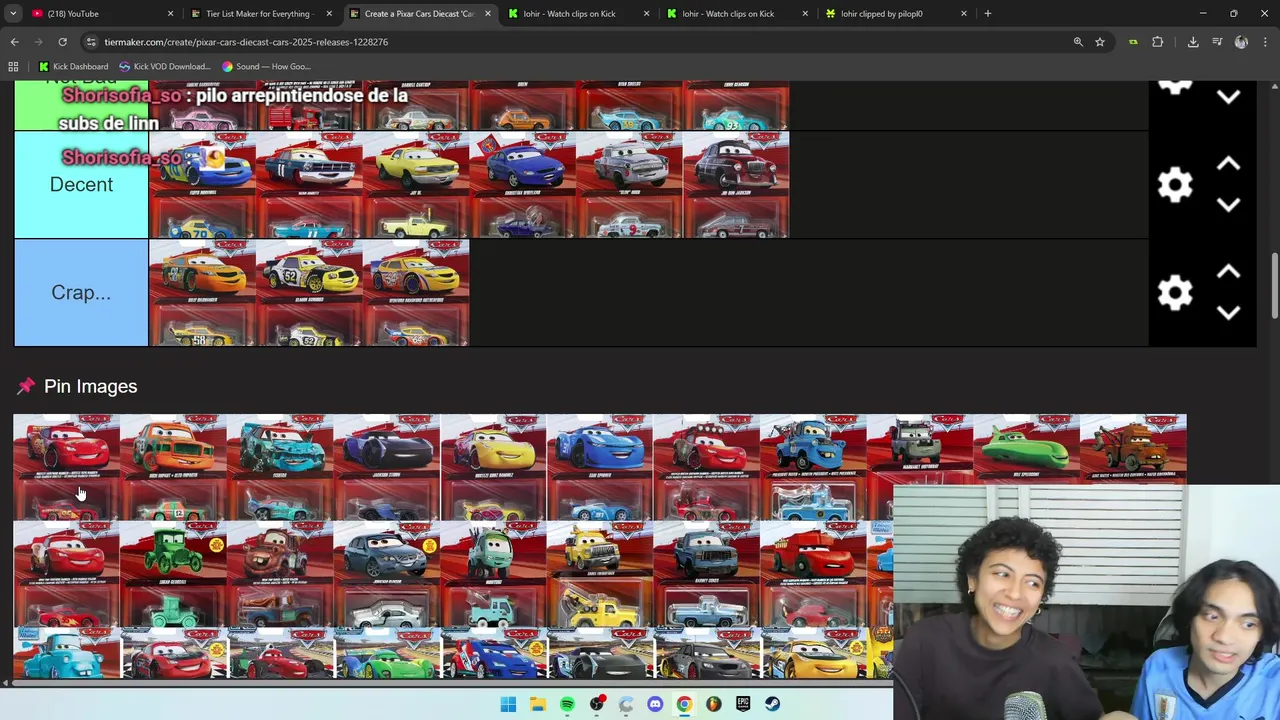Open the Chrome three-dot menu
Viewport: 1280px width, 720px height.
coord(1265,42)
